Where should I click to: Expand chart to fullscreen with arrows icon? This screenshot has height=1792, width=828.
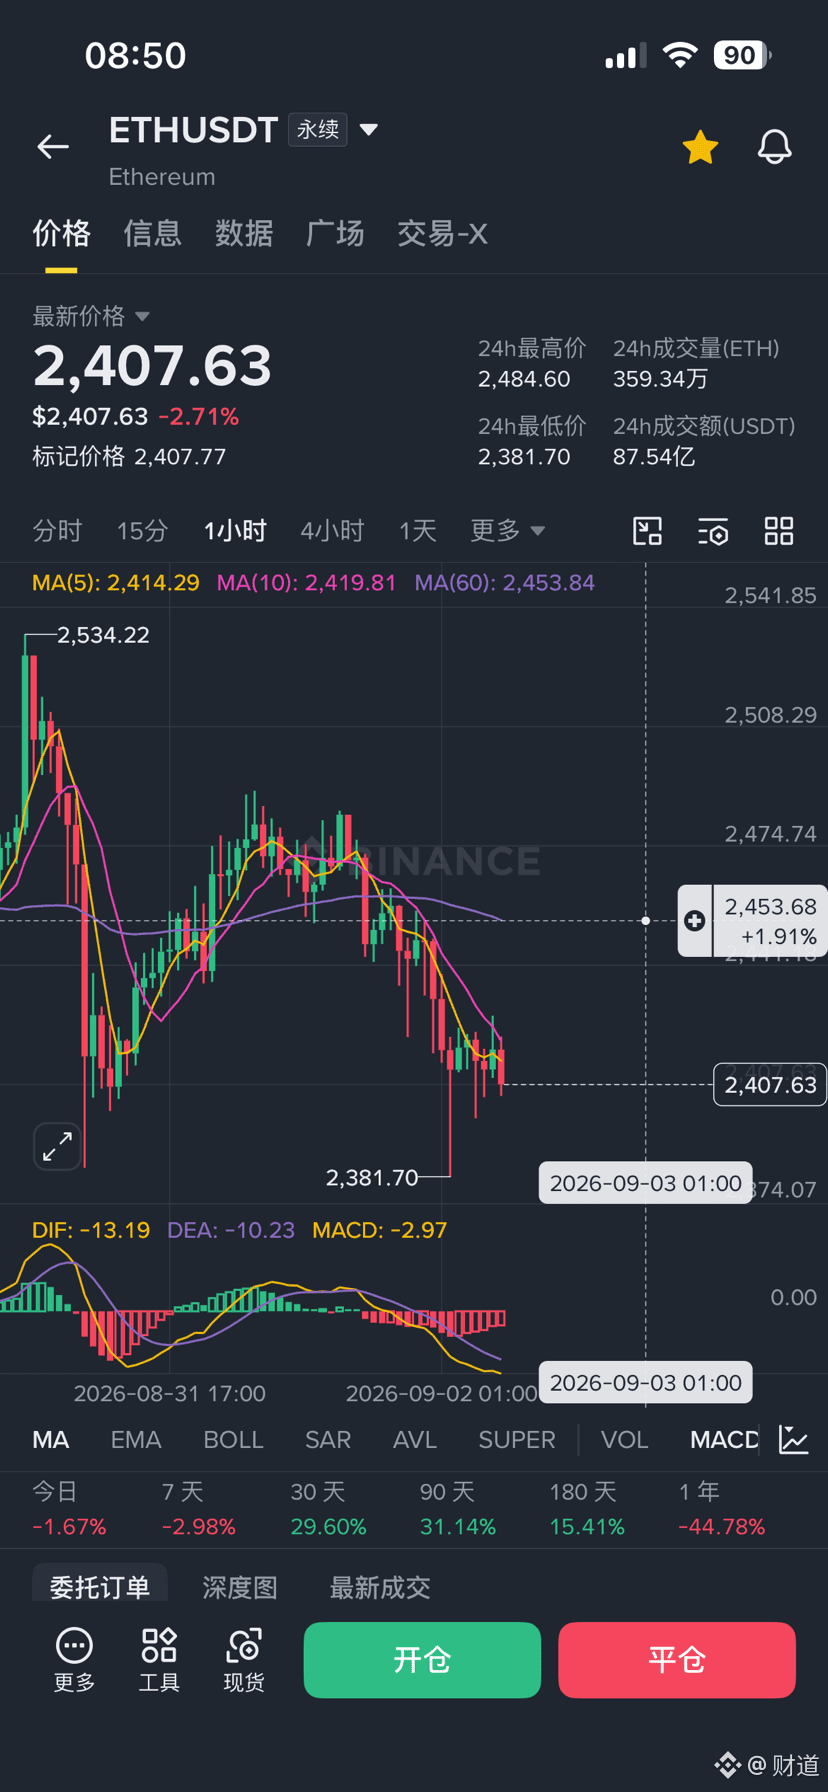pos(58,1146)
